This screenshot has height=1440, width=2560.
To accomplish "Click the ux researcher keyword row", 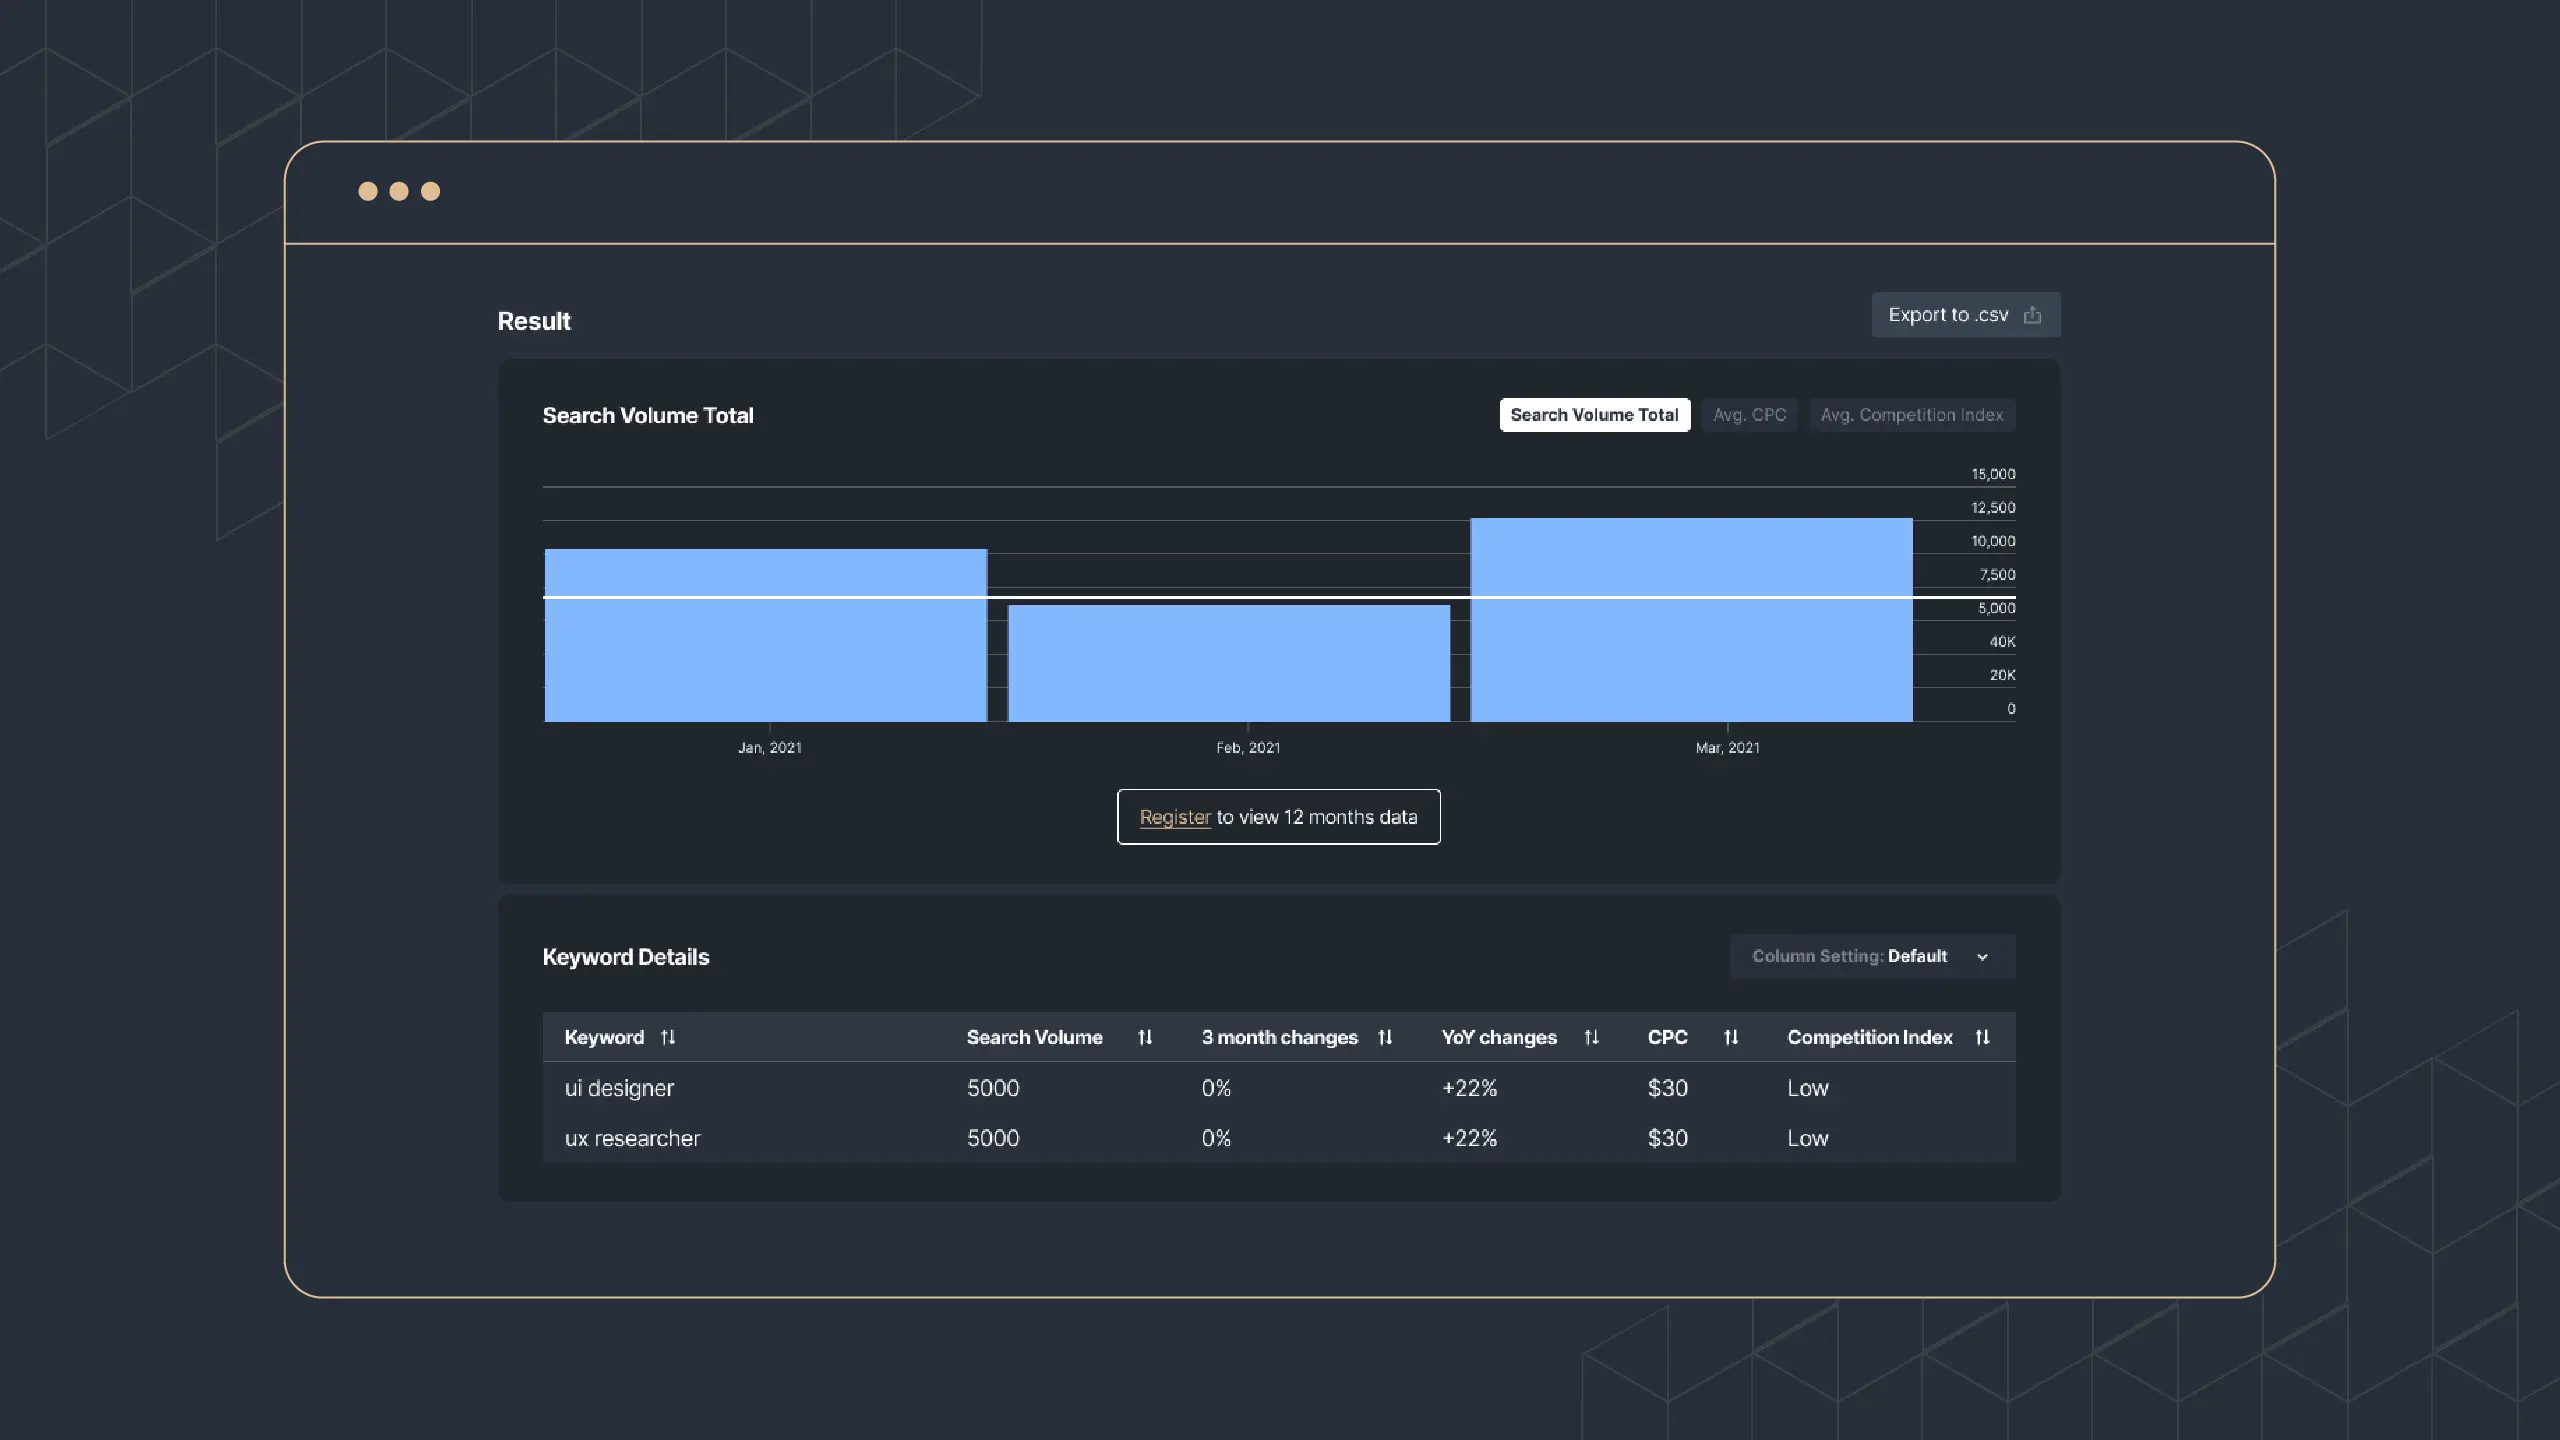I will coord(1278,1138).
